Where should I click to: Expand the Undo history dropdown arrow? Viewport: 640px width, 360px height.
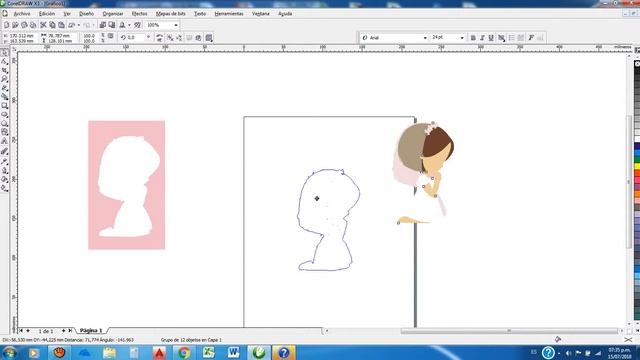point(79,25)
